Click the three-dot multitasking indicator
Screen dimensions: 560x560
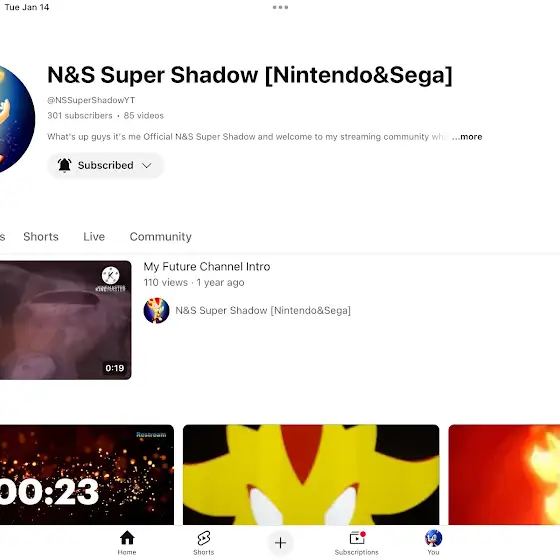(x=280, y=7)
